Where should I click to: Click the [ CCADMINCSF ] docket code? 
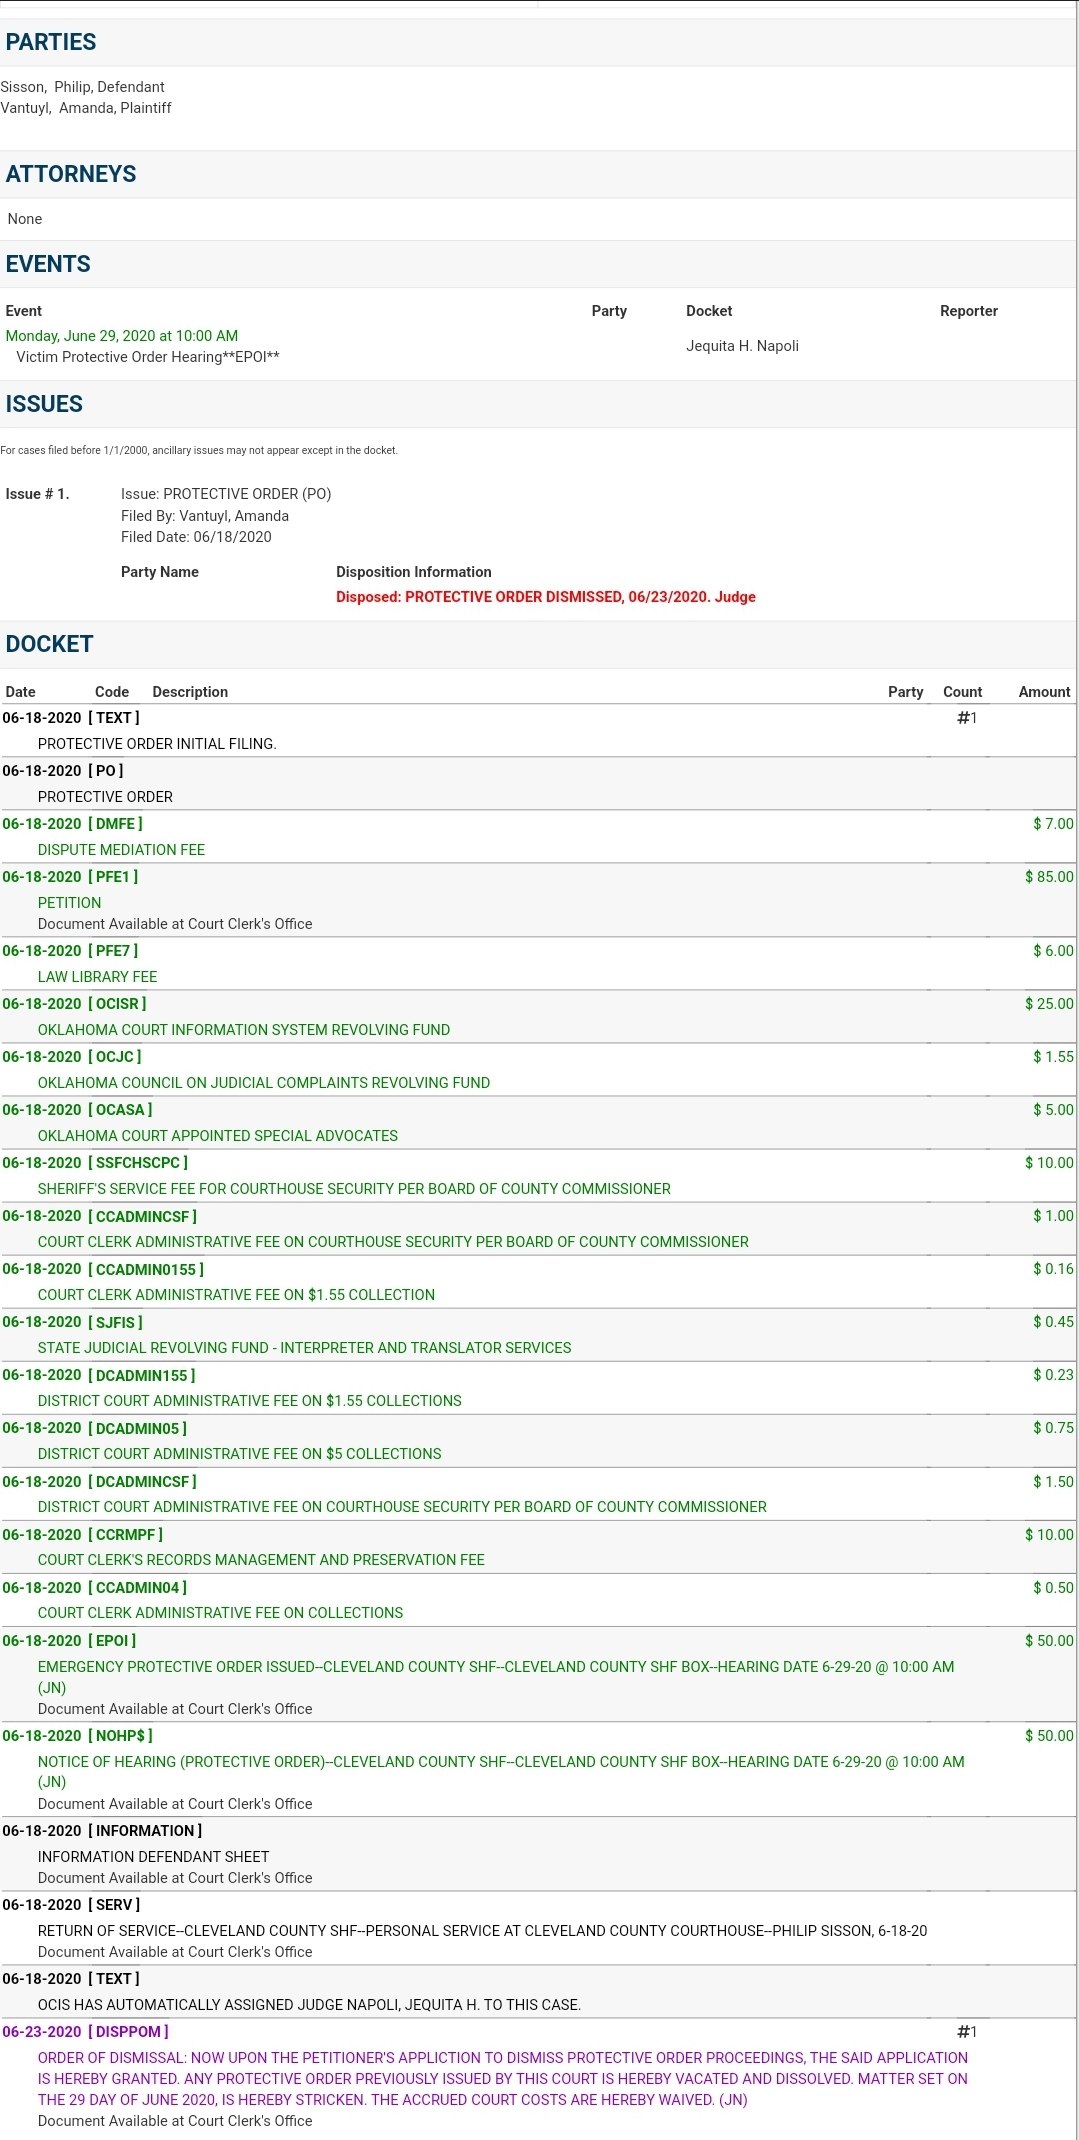(x=142, y=1216)
